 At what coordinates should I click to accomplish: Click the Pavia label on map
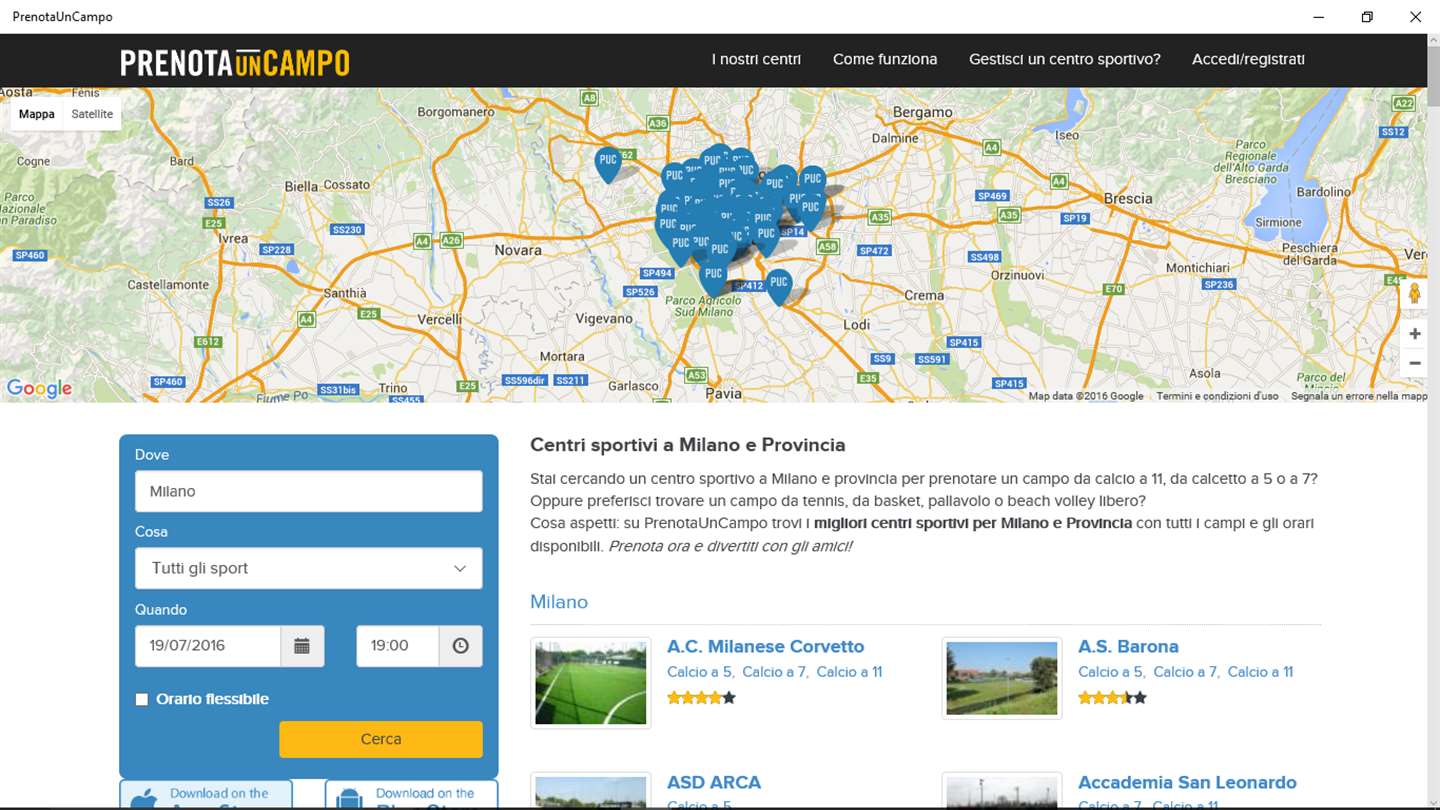[x=724, y=394]
